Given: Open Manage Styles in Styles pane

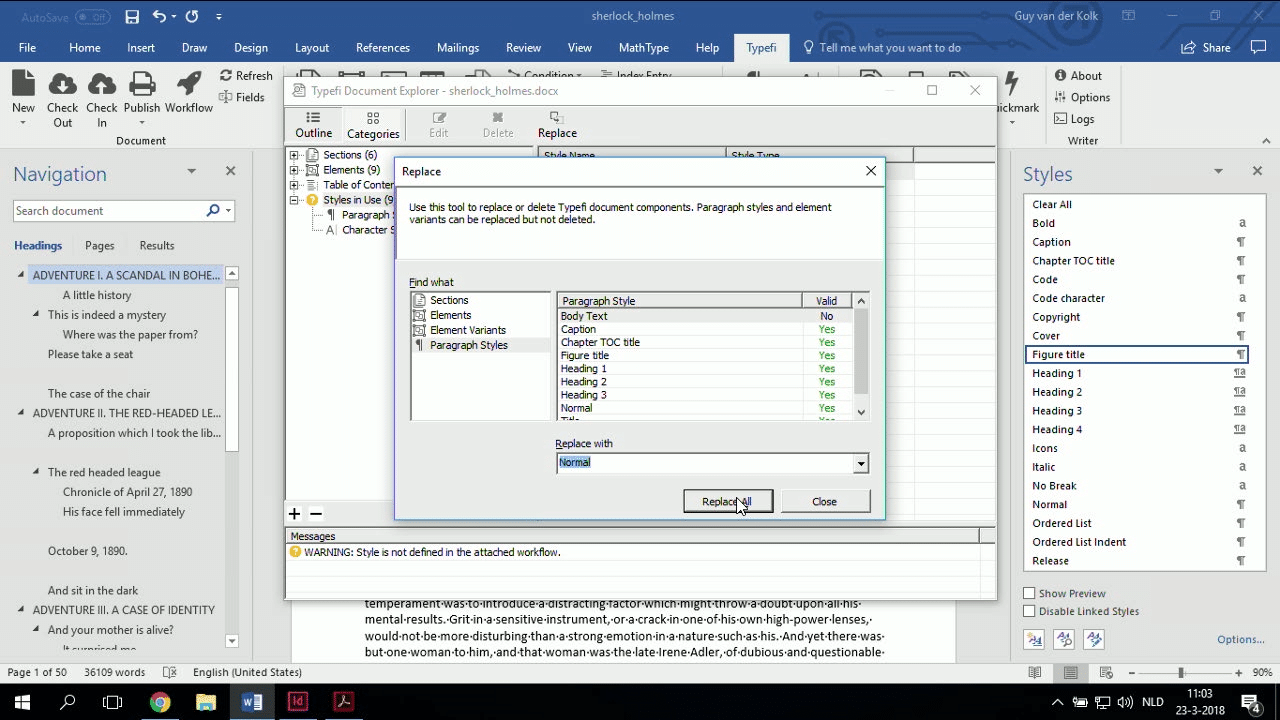Looking at the screenshot, I should (x=1094, y=639).
